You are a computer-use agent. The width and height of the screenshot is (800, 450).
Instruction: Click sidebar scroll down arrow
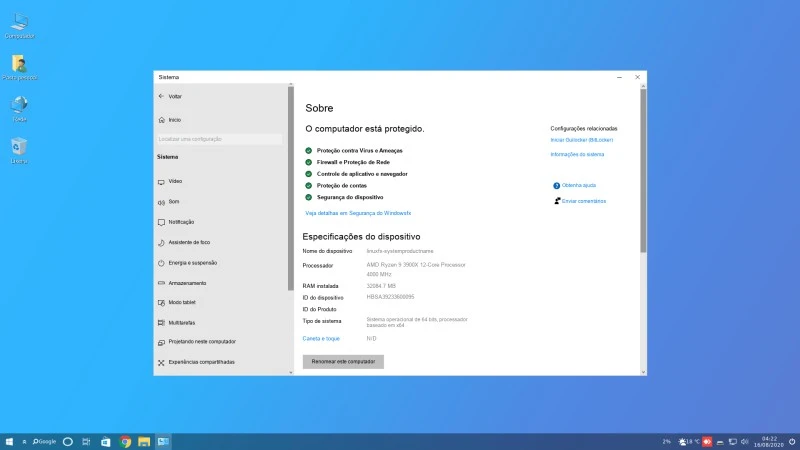click(291, 372)
